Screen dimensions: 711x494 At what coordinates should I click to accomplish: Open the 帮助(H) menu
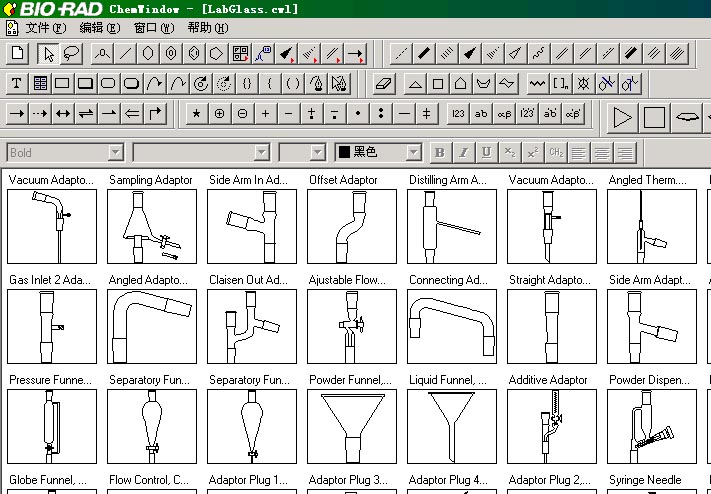pyautogui.click(x=205, y=27)
